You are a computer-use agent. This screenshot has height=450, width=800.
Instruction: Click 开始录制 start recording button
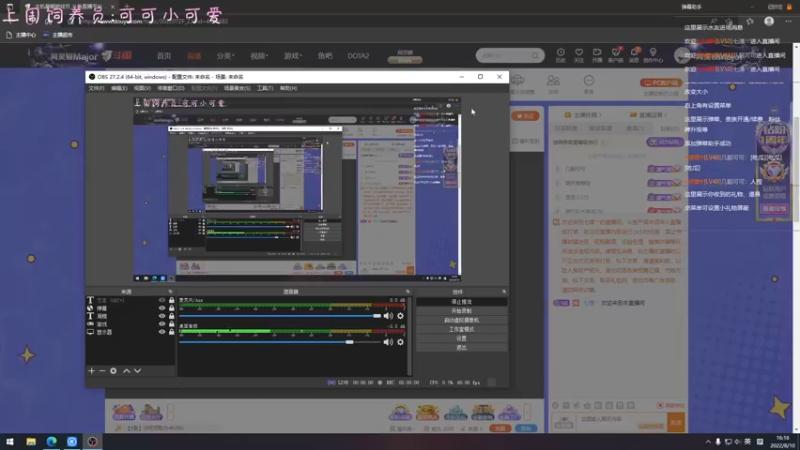click(x=461, y=311)
